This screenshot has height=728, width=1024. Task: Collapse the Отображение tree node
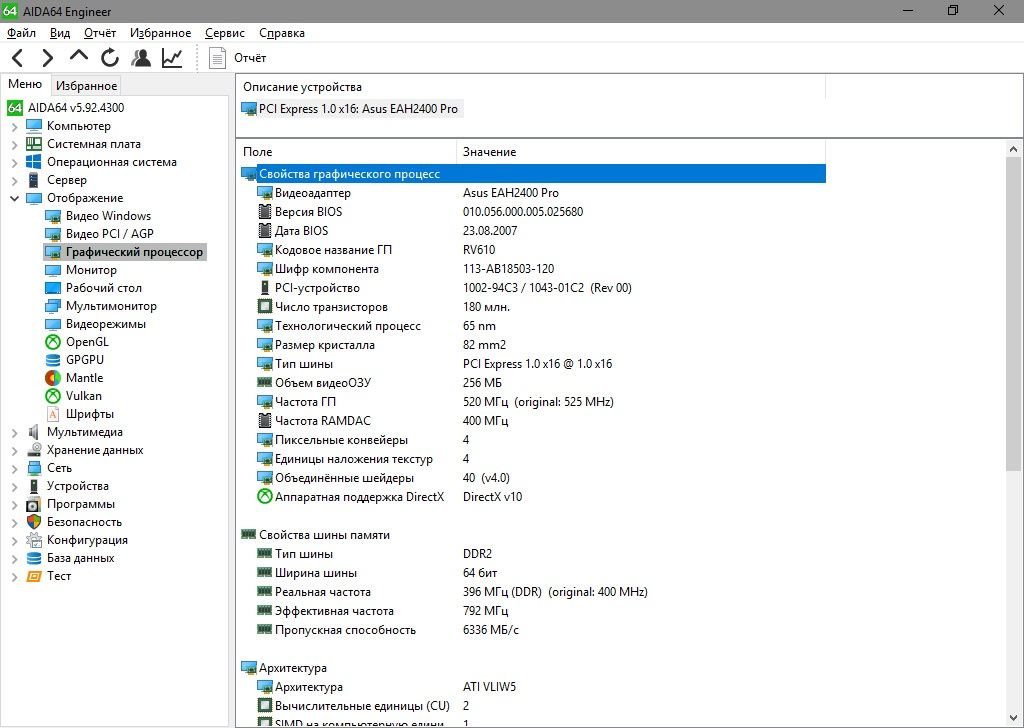tap(14, 198)
